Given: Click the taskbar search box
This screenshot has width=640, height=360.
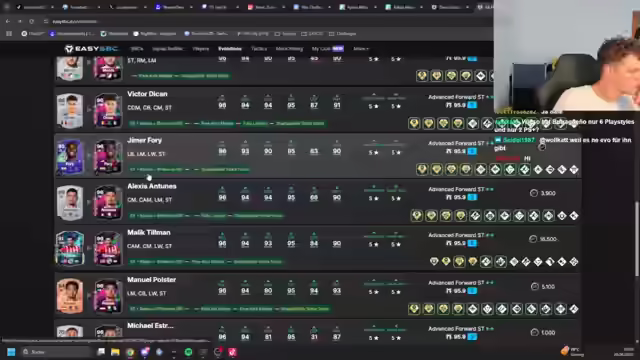Looking at the screenshot, I should [x=56, y=352].
